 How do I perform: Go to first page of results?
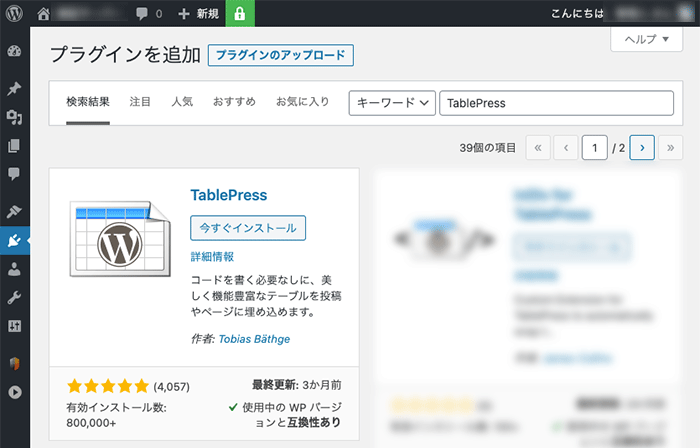click(x=538, y=148)
